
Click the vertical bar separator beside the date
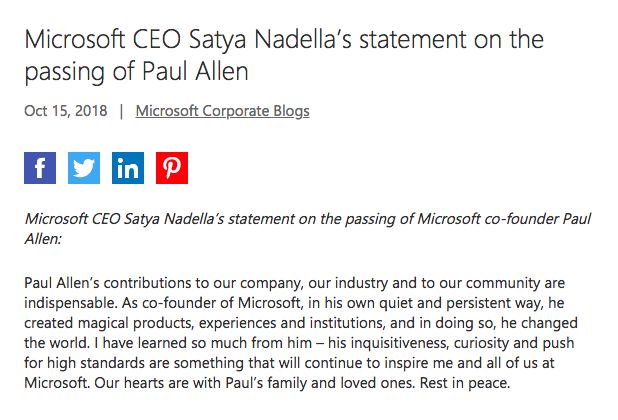pyautogui.click(x=121, y=111)
